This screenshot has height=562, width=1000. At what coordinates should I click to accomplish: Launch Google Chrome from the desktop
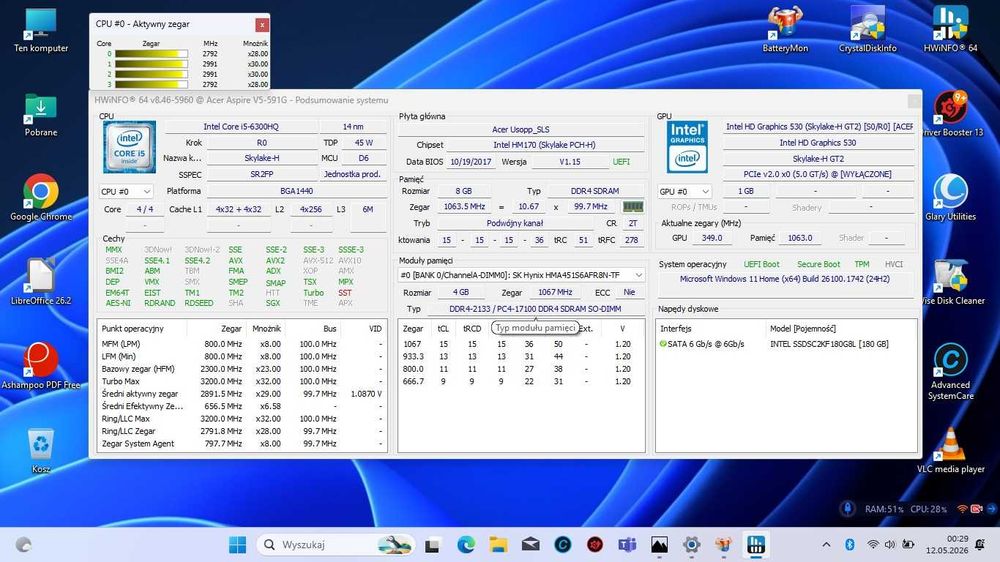tap(41, 198)
